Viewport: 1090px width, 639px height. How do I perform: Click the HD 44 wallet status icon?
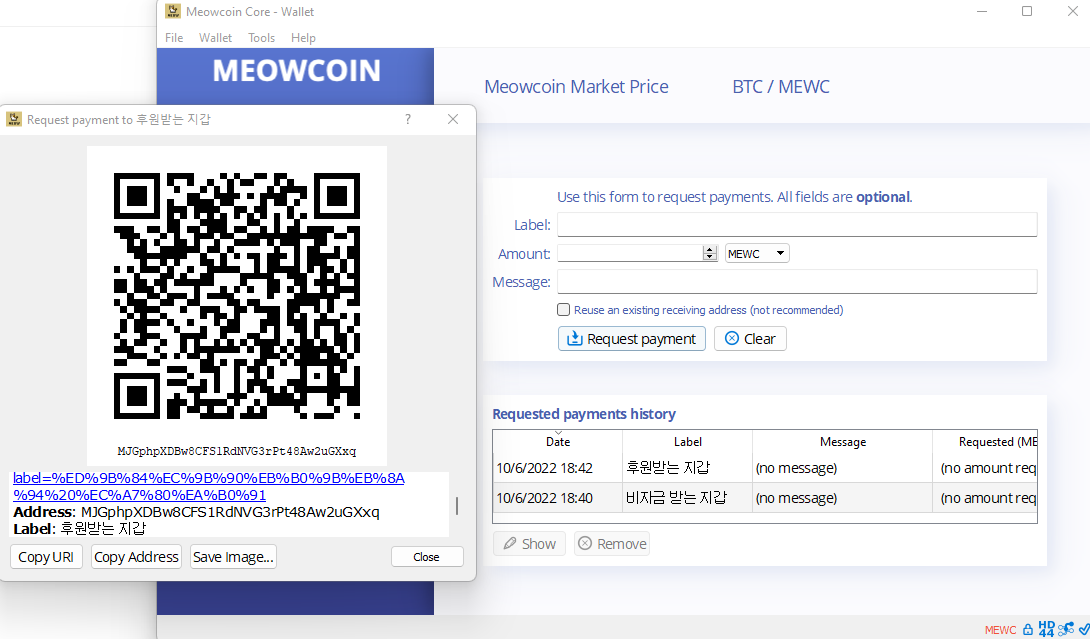tap(1046, 629)
